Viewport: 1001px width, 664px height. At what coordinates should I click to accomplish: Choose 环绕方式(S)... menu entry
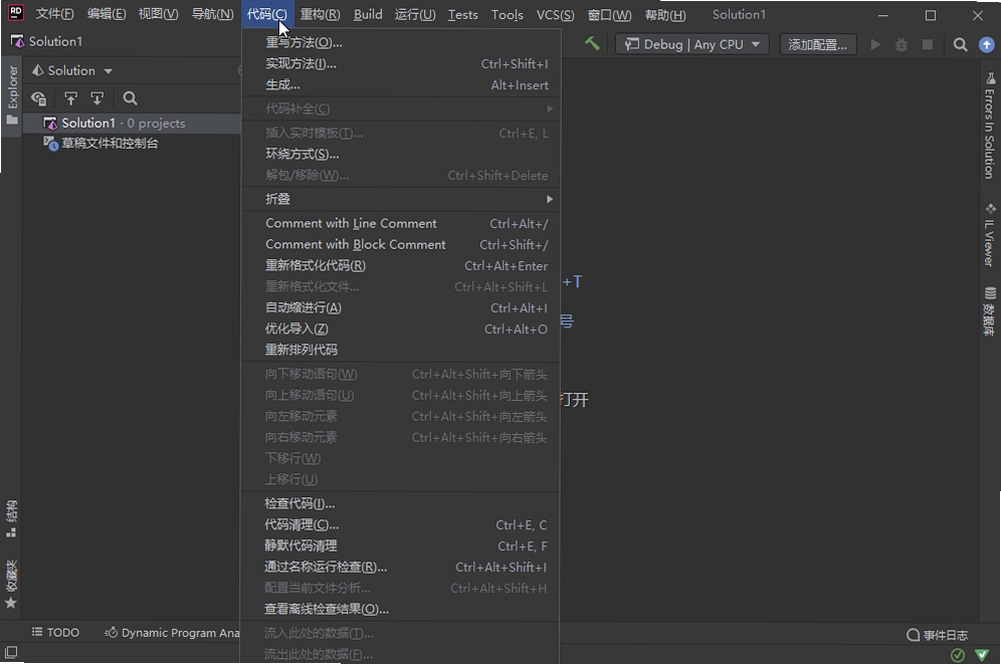click(x=401, y=154)
